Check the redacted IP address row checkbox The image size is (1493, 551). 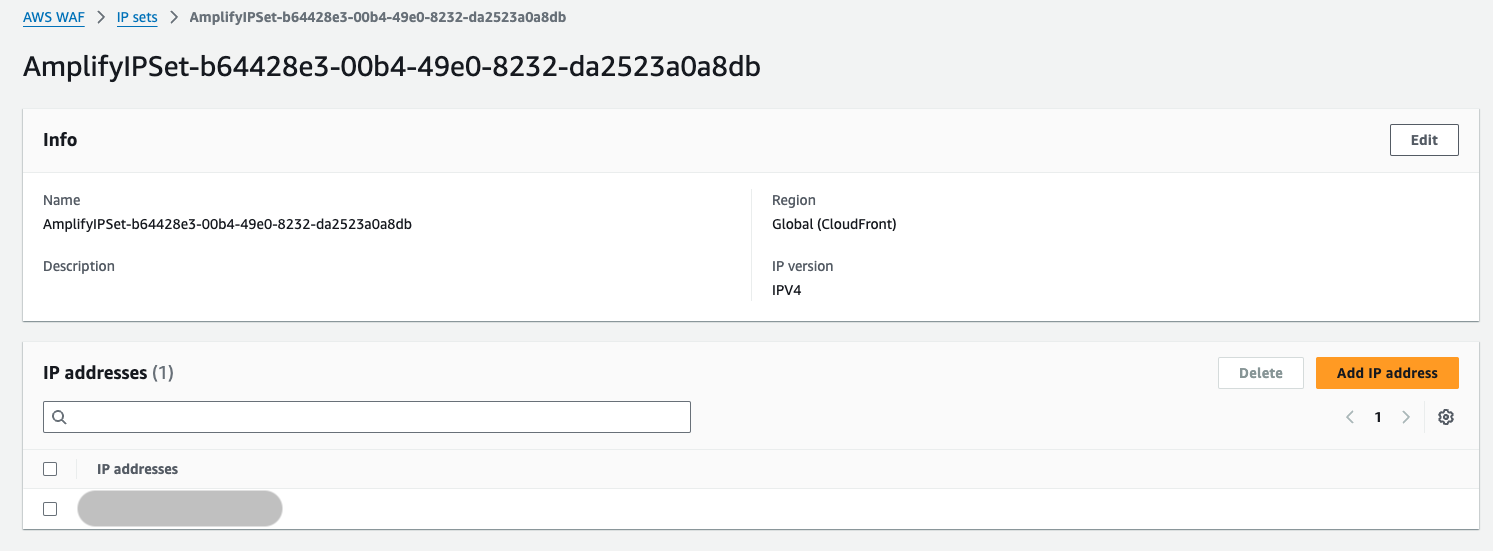[50, 509]
